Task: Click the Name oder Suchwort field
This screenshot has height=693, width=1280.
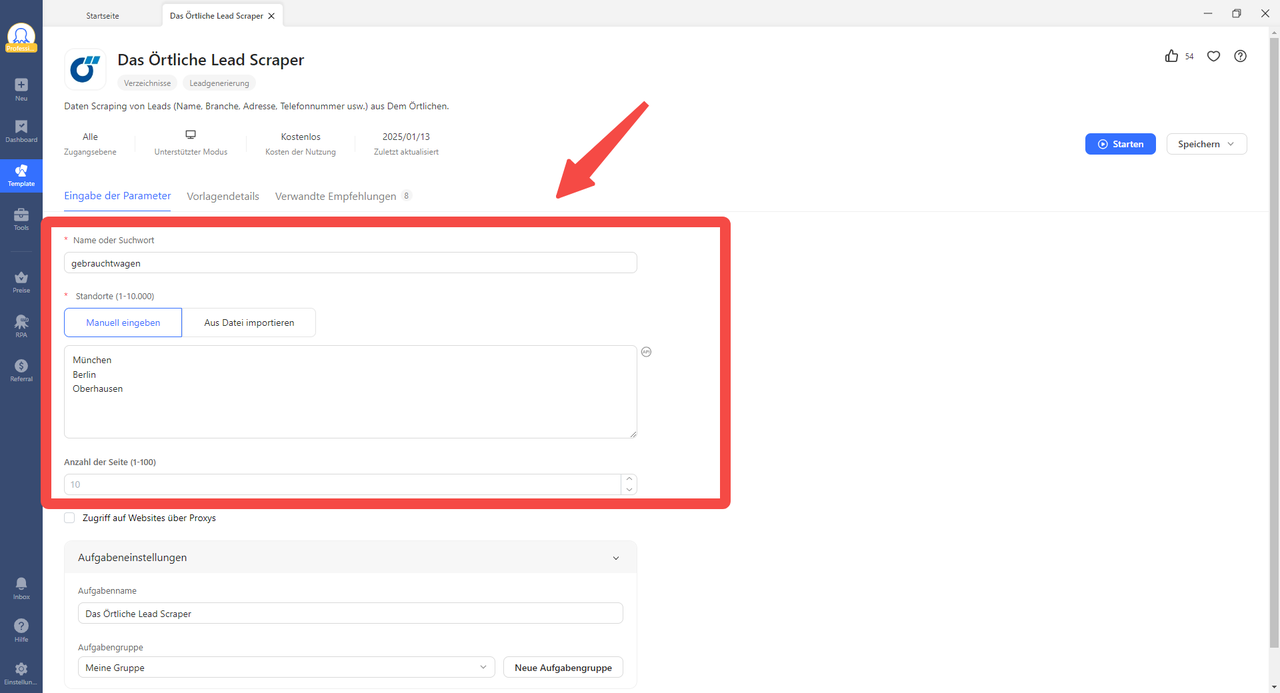Action: pos(350,262)
